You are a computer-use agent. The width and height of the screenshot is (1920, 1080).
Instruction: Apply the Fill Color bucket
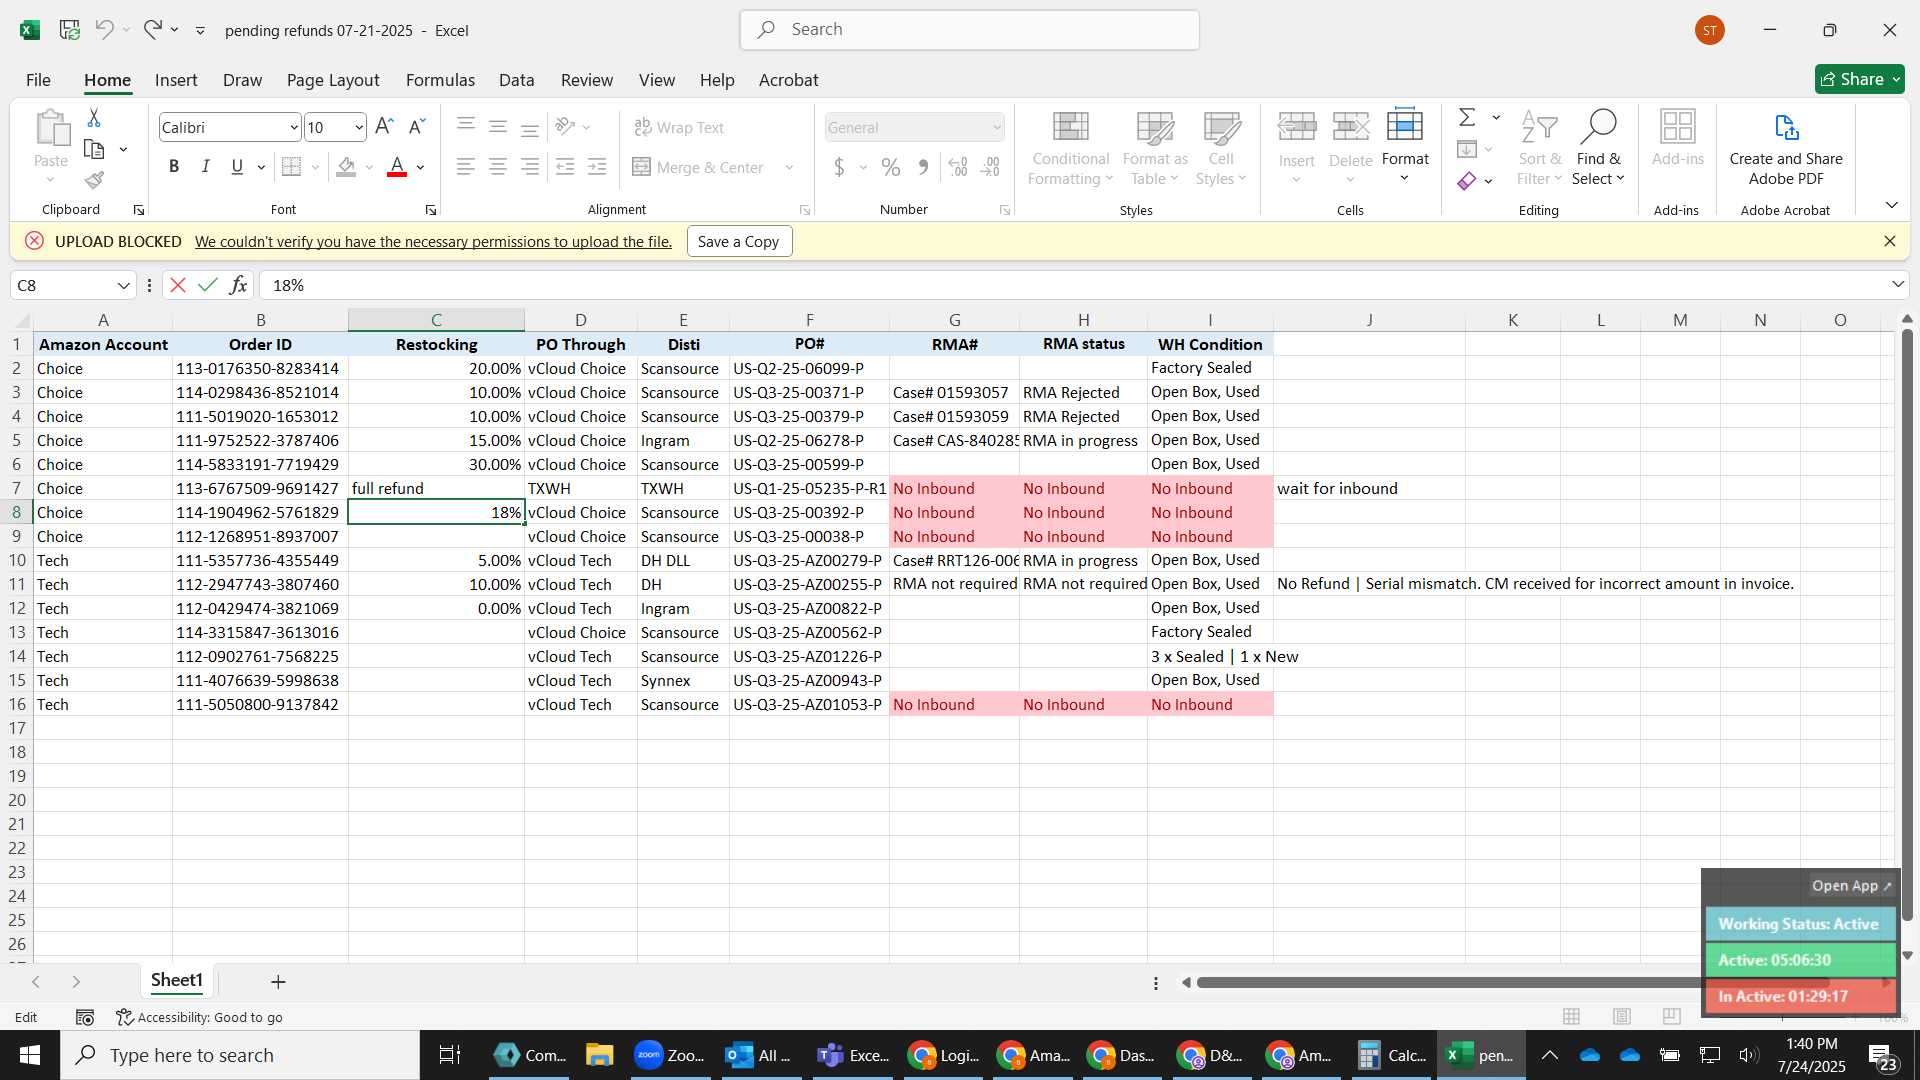(346, 167)
